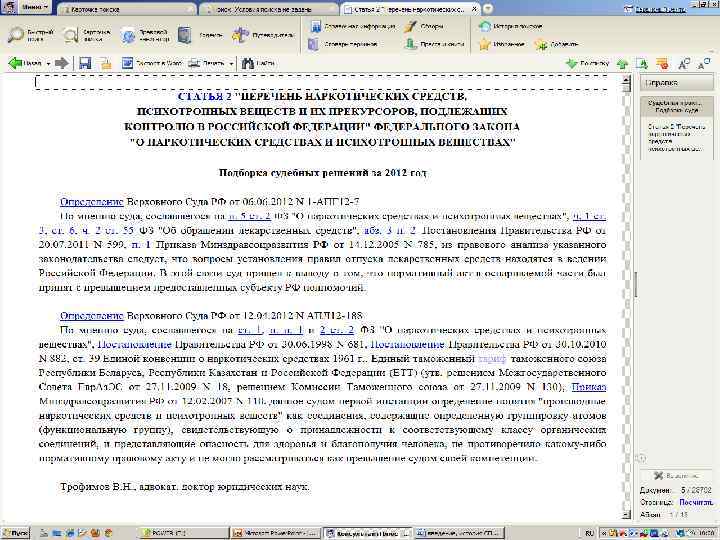Switch to the Microsoft PowerPoint taskbar button
720x540 pixels.
tap(276, 533)
